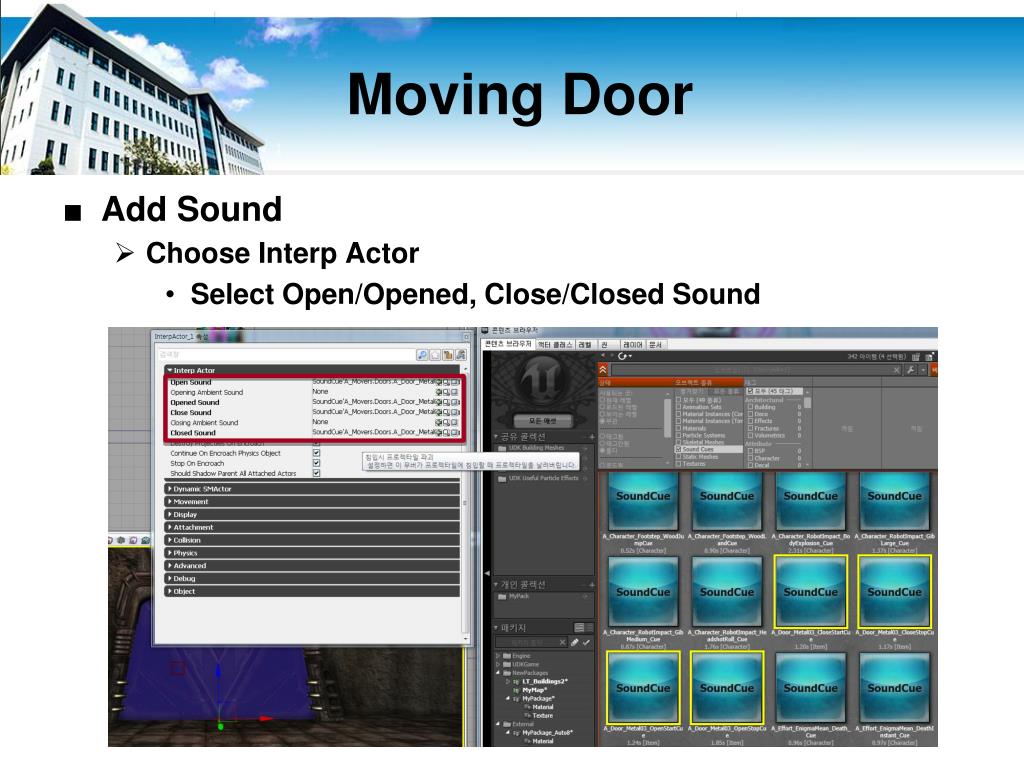This screenshot has height=768, width=1024.
Task: Click the green arrow icon on Closed Sound row
Action: [440, 432]
